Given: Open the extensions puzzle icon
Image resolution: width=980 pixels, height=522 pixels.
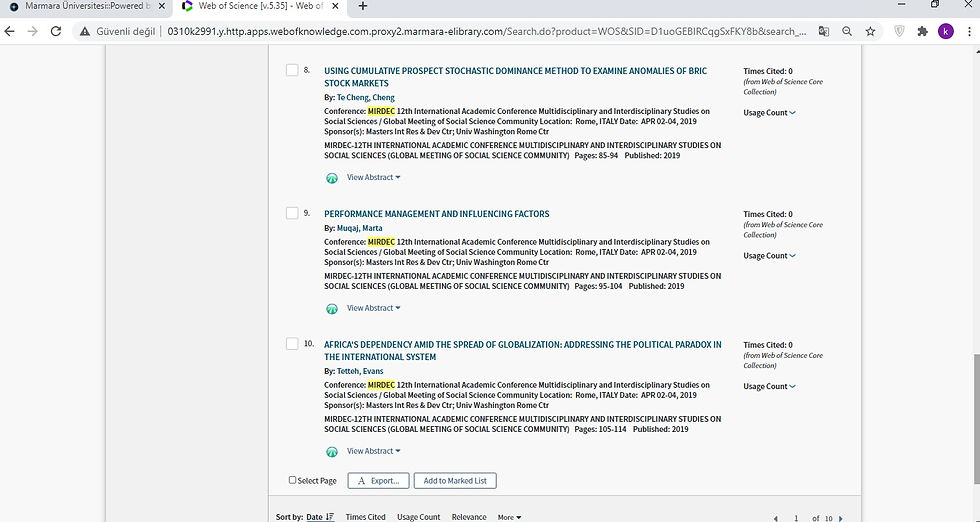Looking at the screenshot, I should [x=922, y=31].
